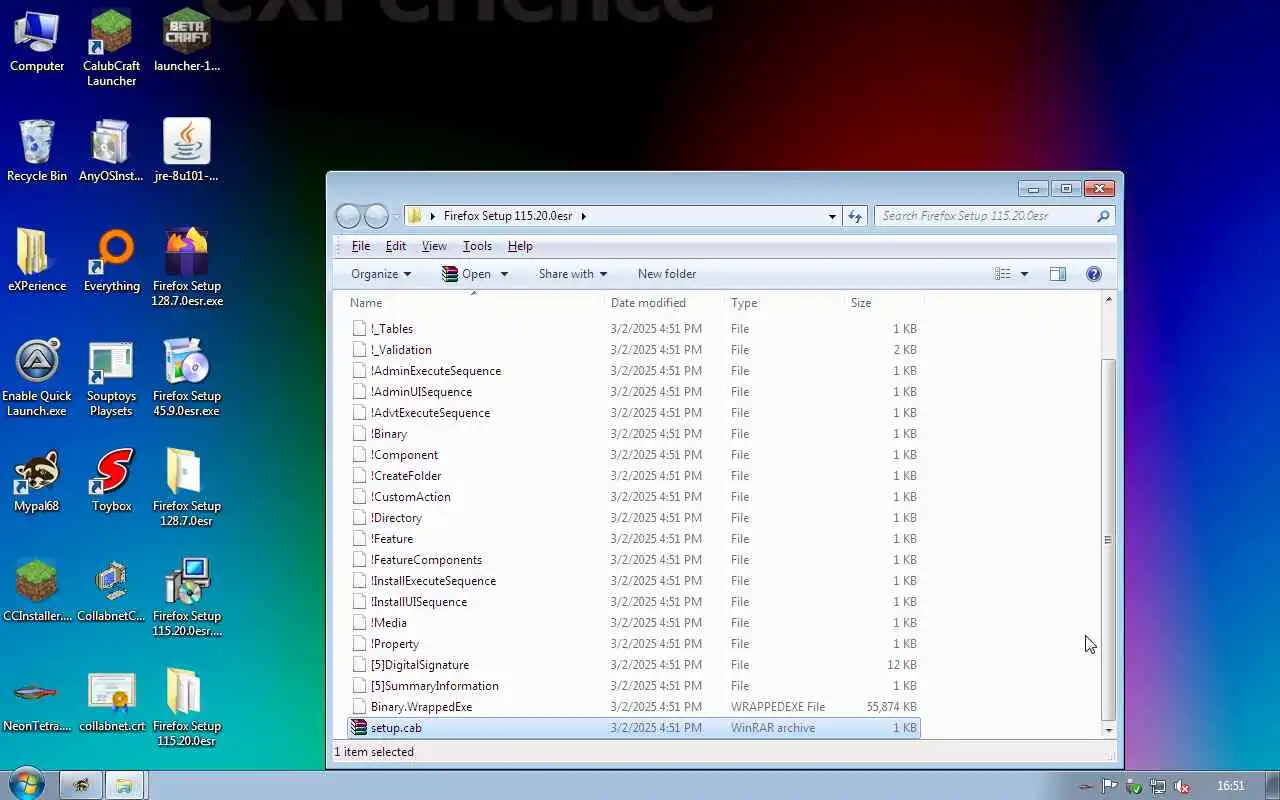Open the Explorer Help button
This screenshot has width=1280, height=800.
tap(1093, 274)
